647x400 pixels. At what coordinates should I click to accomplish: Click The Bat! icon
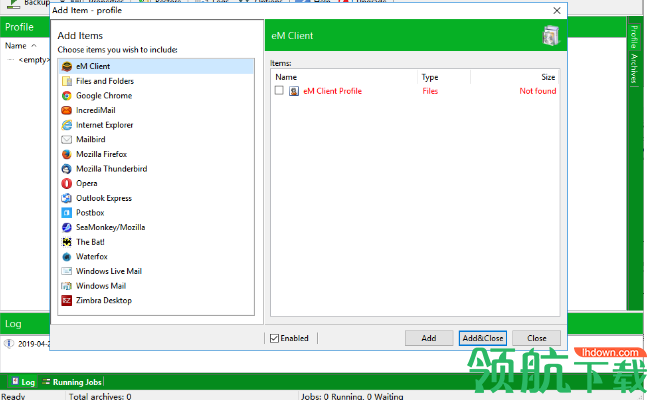(66, 242)
